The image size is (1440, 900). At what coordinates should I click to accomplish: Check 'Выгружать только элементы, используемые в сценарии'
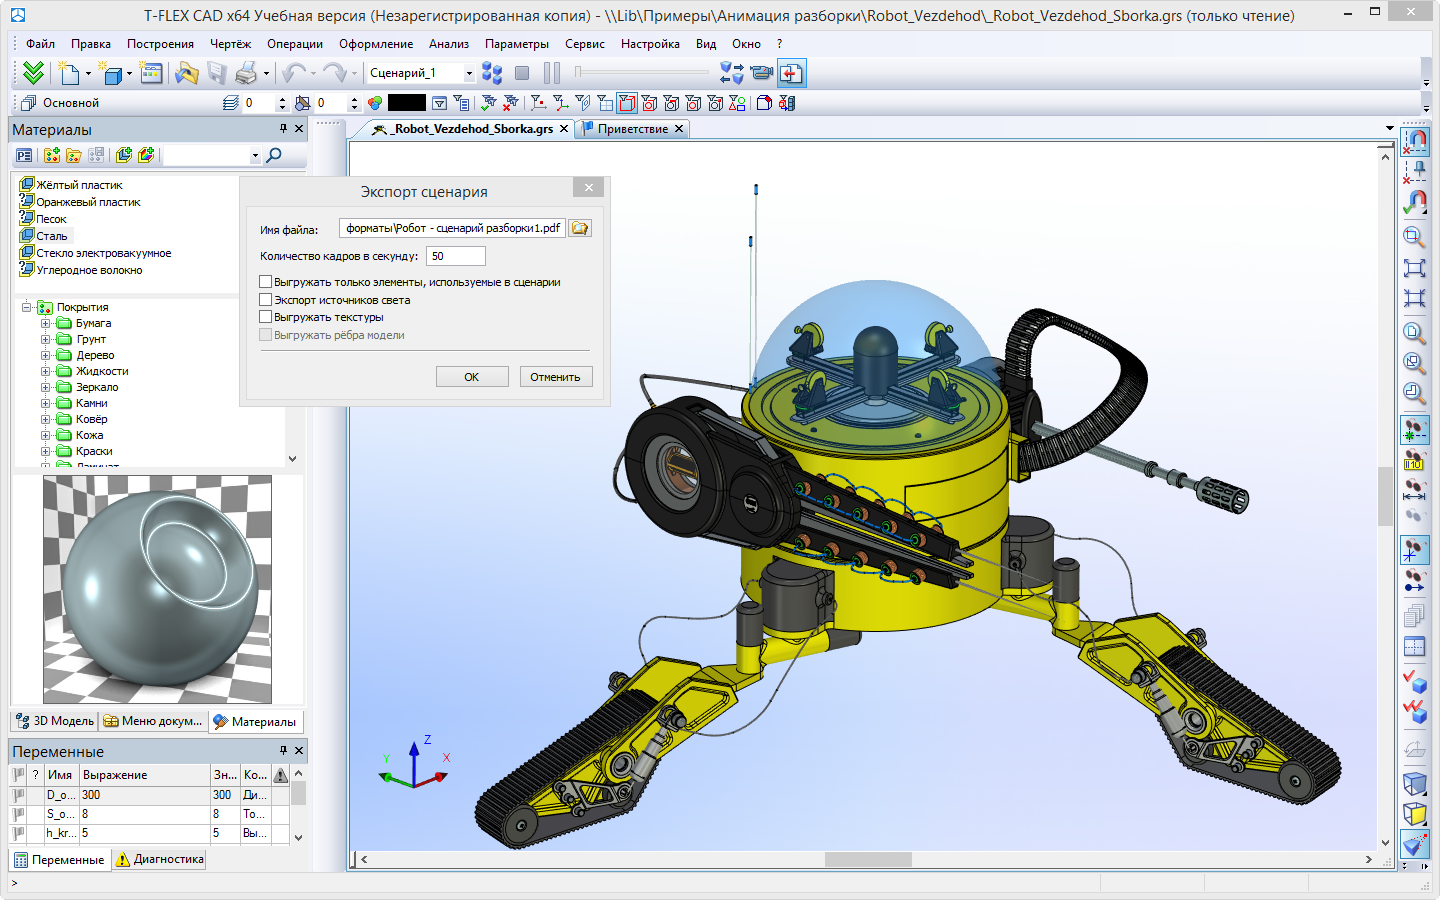click(x=266, y=282)
